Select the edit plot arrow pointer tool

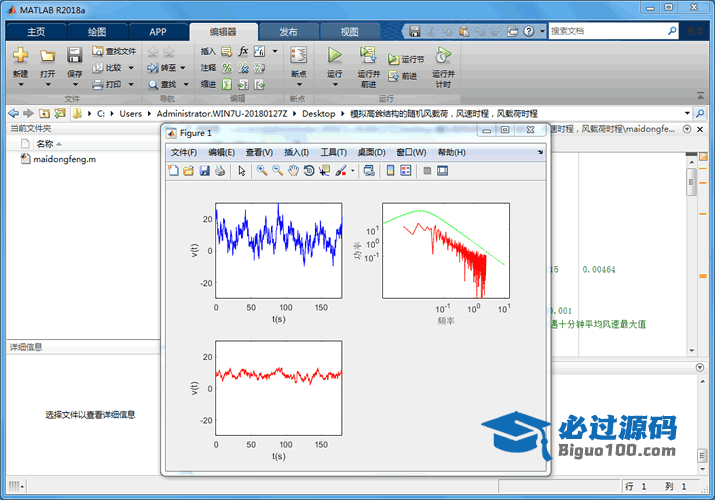242,171
